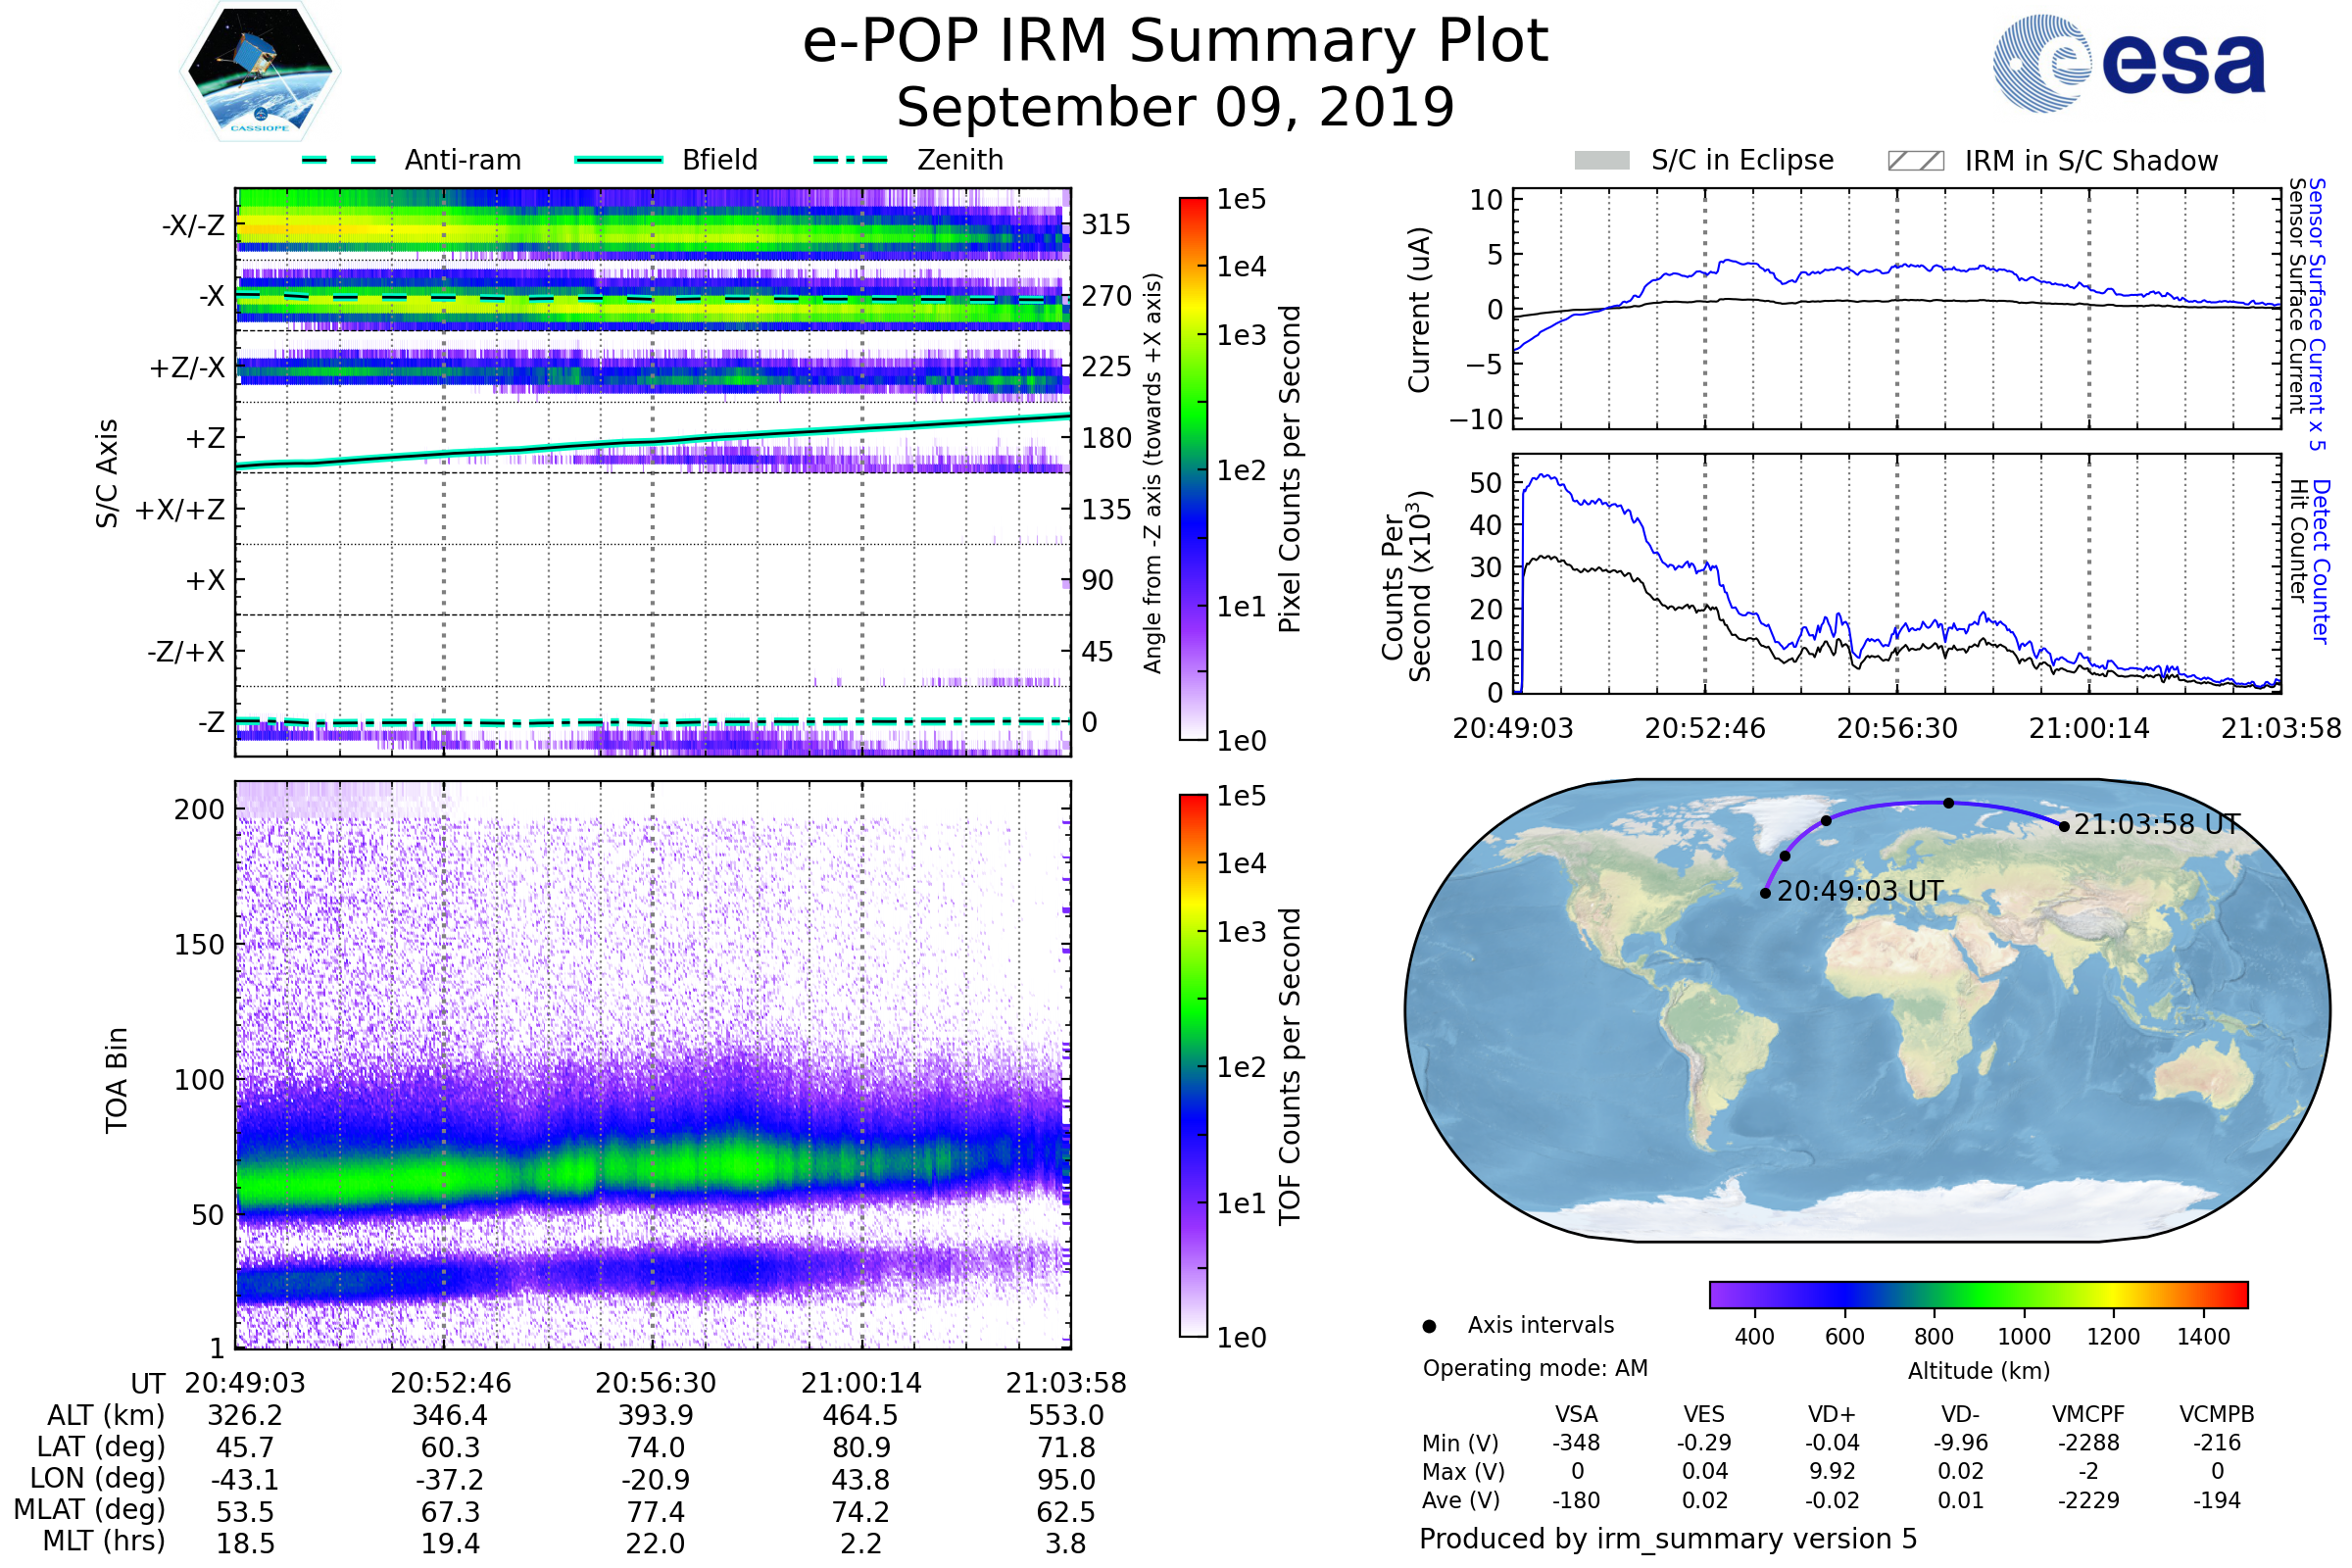
Task: Click the 21:03:58 UT endpoint on map
Action: tap(2064, 826)
